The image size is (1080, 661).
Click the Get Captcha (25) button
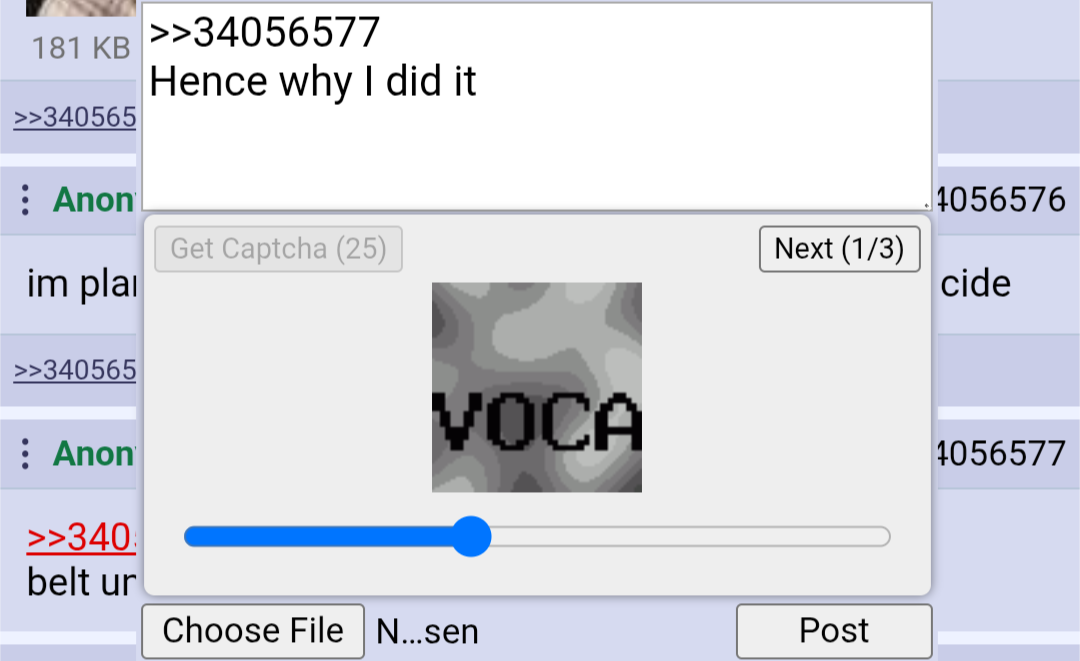[x=278, y=249]
